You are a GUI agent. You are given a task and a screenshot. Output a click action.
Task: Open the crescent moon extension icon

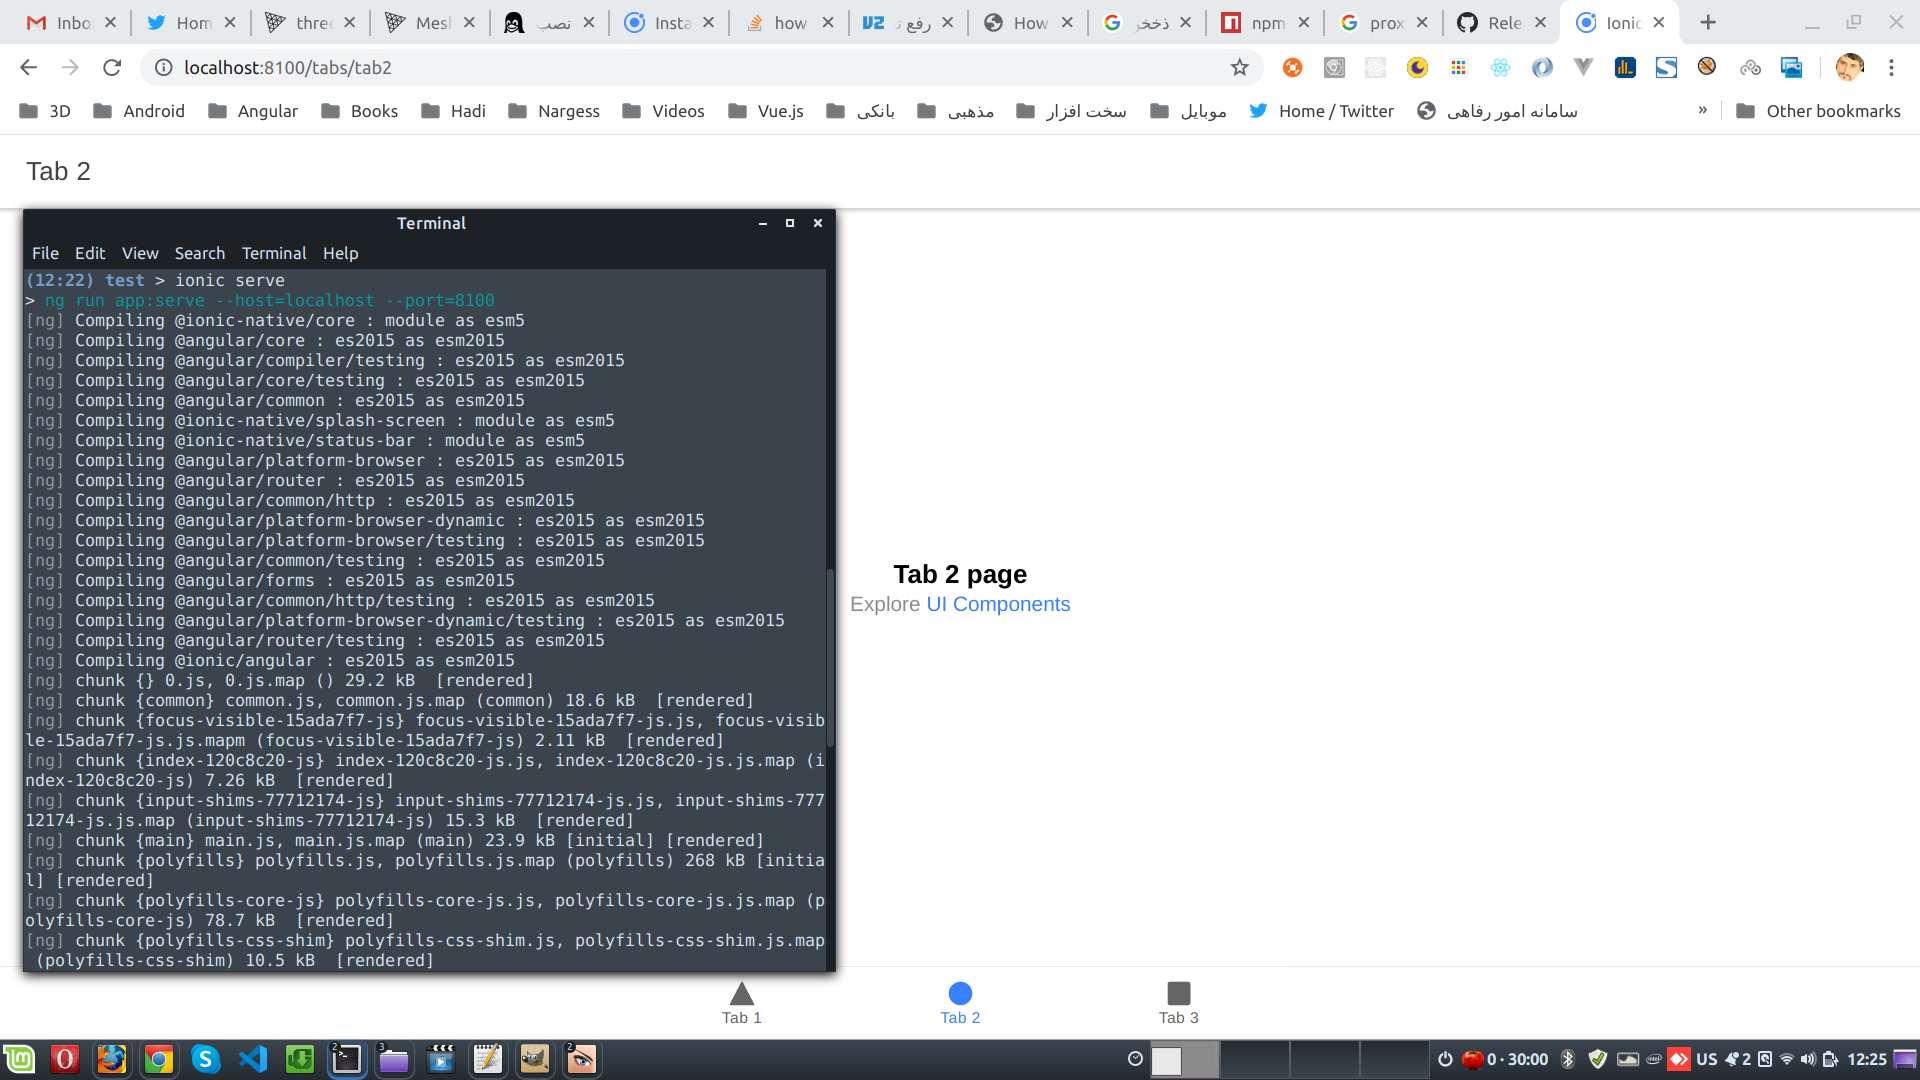point(1417,67)
